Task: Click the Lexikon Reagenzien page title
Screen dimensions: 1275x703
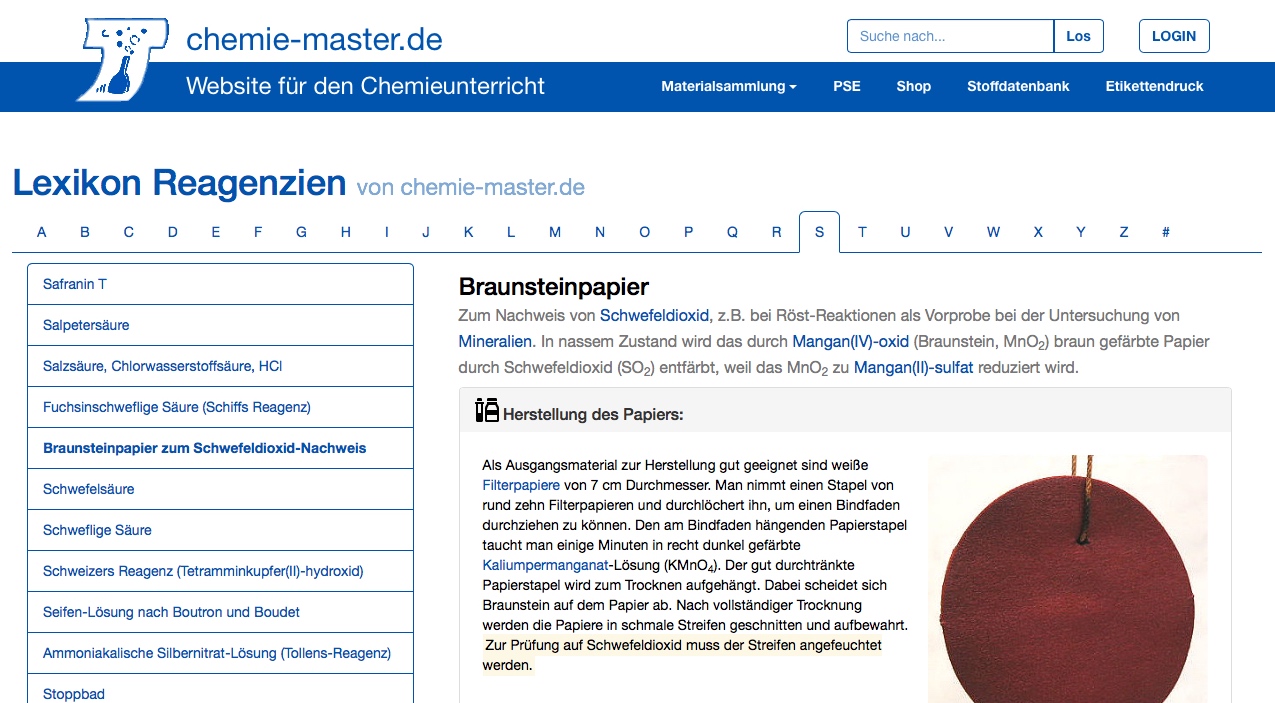Action: coord(179,184)
